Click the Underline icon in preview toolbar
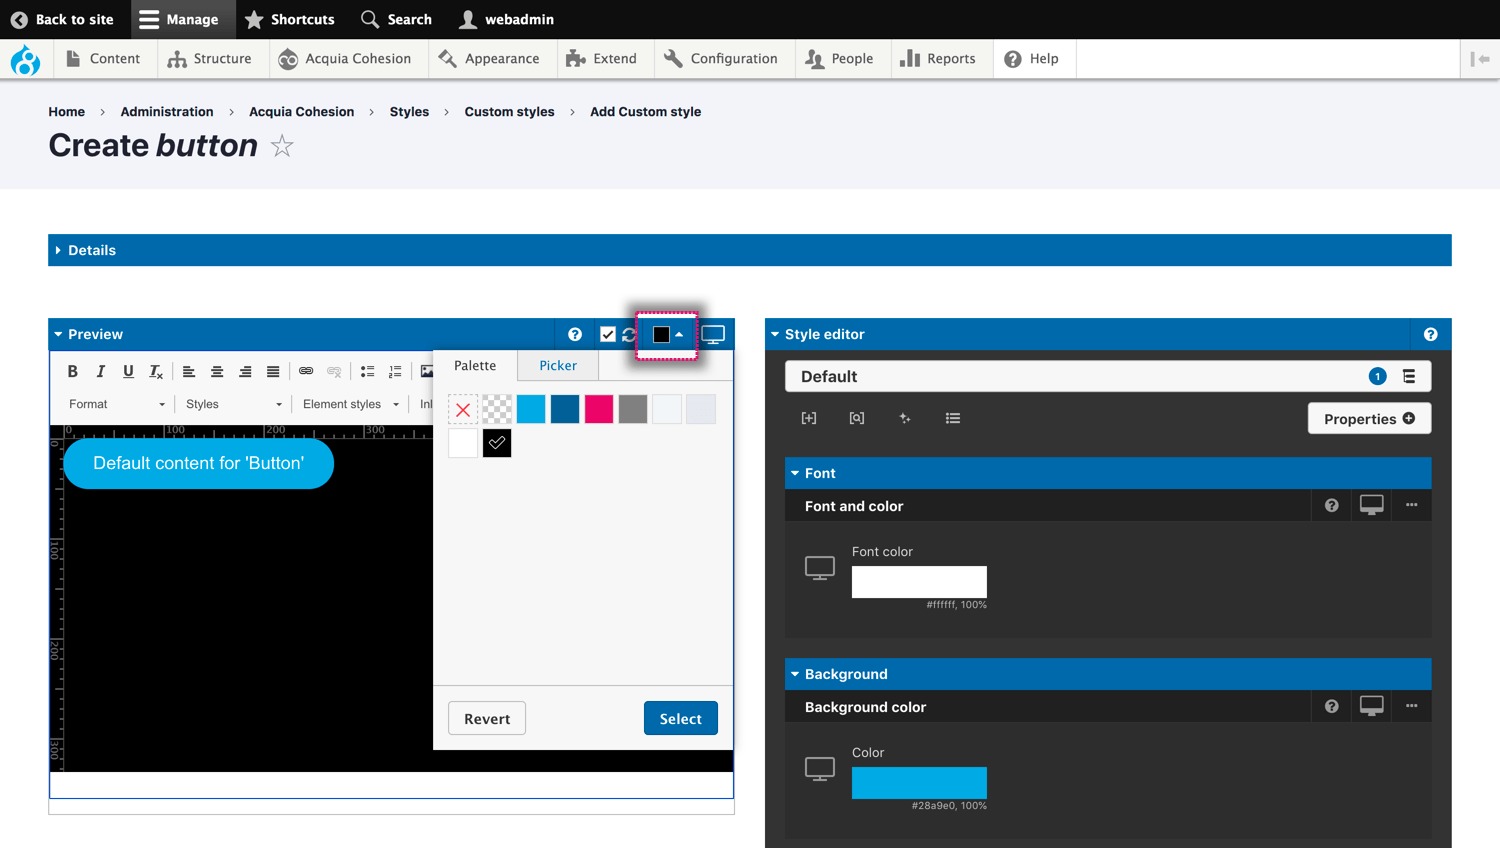The width and height of the screenshot is (1500, 848). (128, 371)
